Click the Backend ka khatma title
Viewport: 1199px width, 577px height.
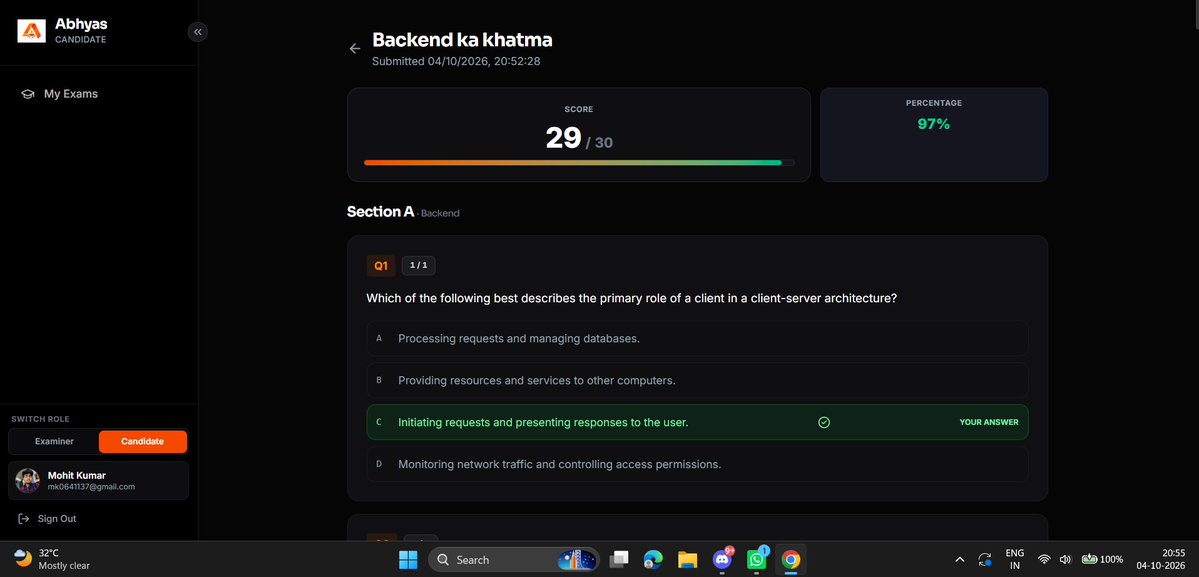pyautogui.click(x=462, y=40)
